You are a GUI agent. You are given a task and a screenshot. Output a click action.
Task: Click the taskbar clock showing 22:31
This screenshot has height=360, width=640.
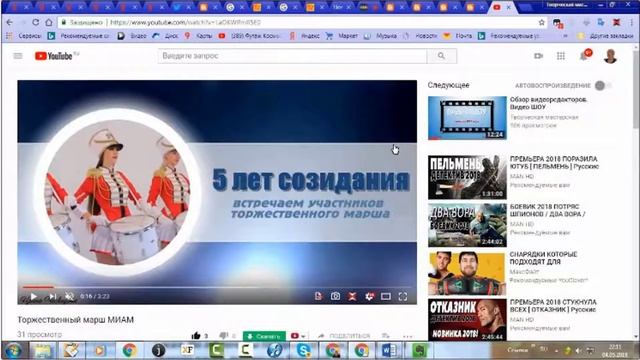[614, 351]
